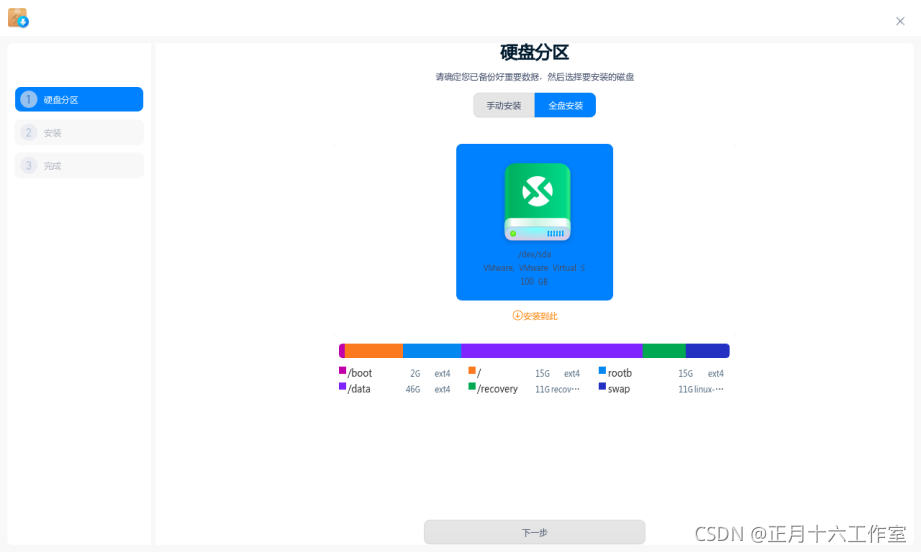Click the blue legend square beside rootb
921x552 pixels.
[x=602, y=370]
